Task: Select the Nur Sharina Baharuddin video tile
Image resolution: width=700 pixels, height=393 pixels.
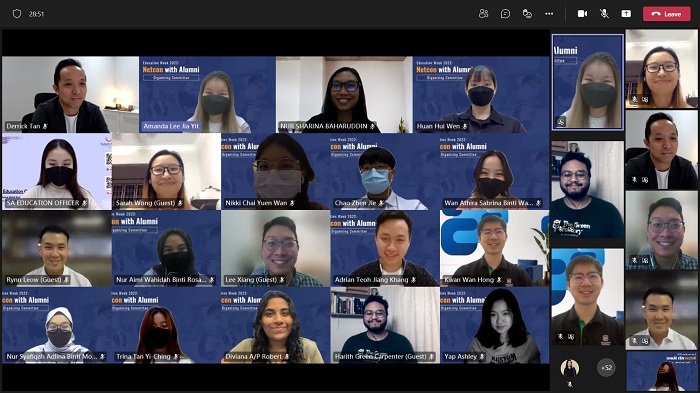Action: [x=344, y=95]
